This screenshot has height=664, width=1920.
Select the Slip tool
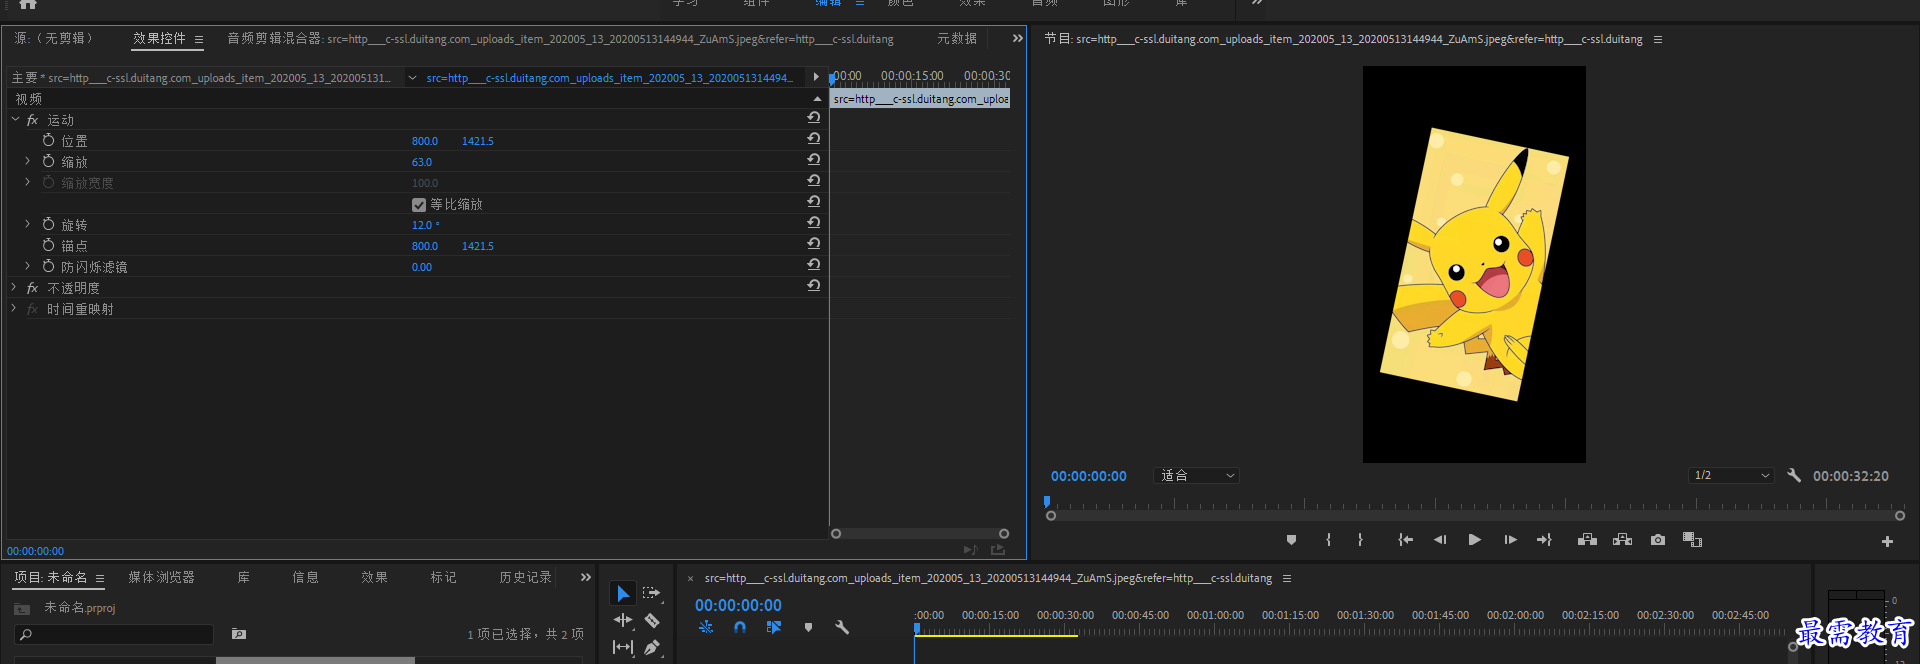coord(623,647)
